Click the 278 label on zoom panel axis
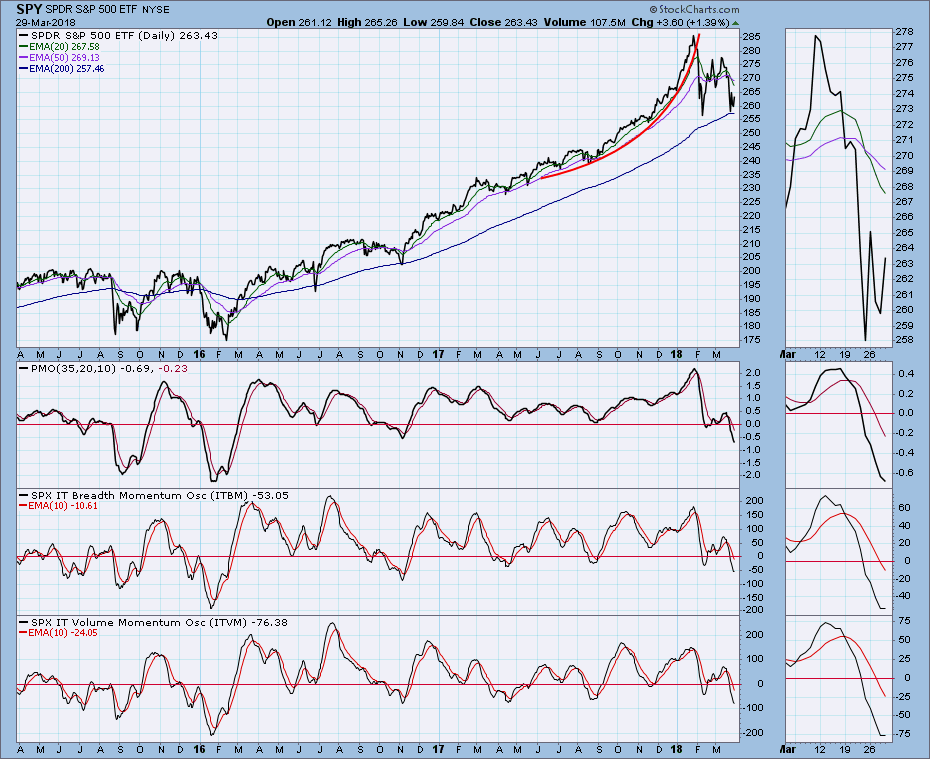This screenshot has height=759, width=930. 904,31
